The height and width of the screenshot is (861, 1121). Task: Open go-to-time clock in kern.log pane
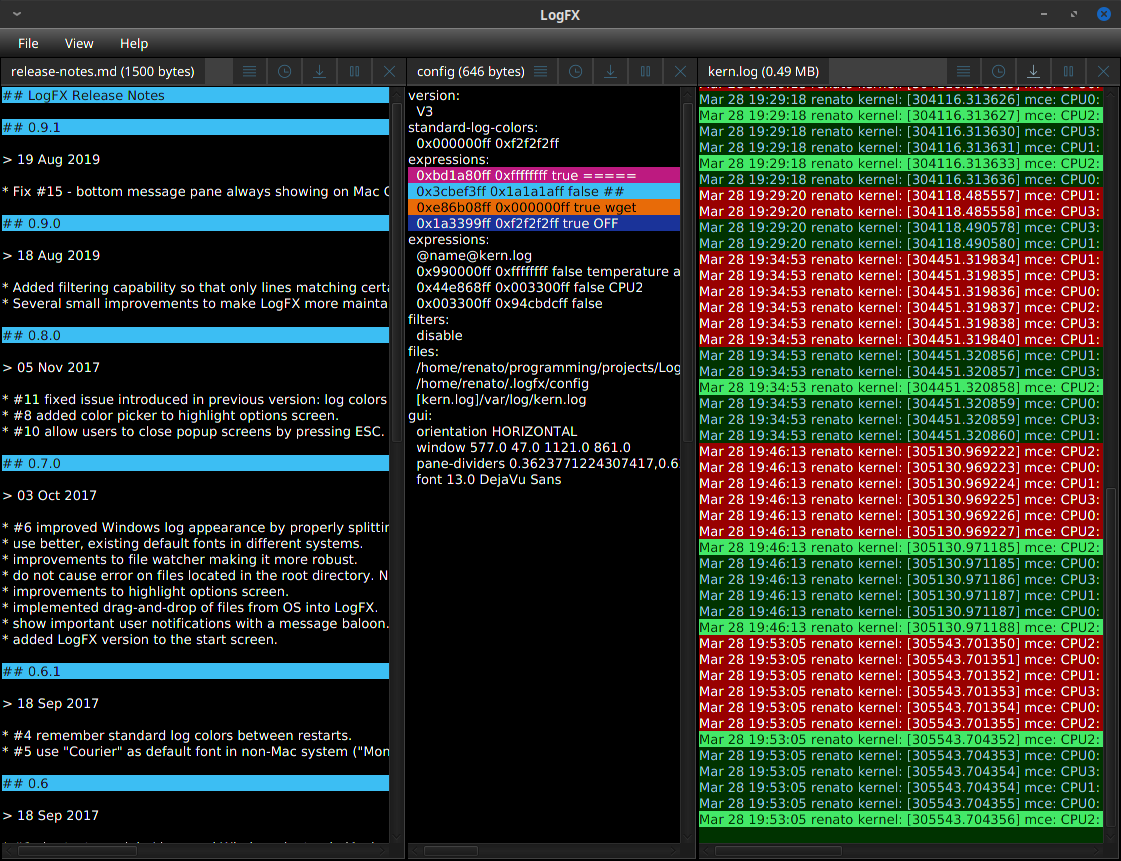(x=999, y=72)
